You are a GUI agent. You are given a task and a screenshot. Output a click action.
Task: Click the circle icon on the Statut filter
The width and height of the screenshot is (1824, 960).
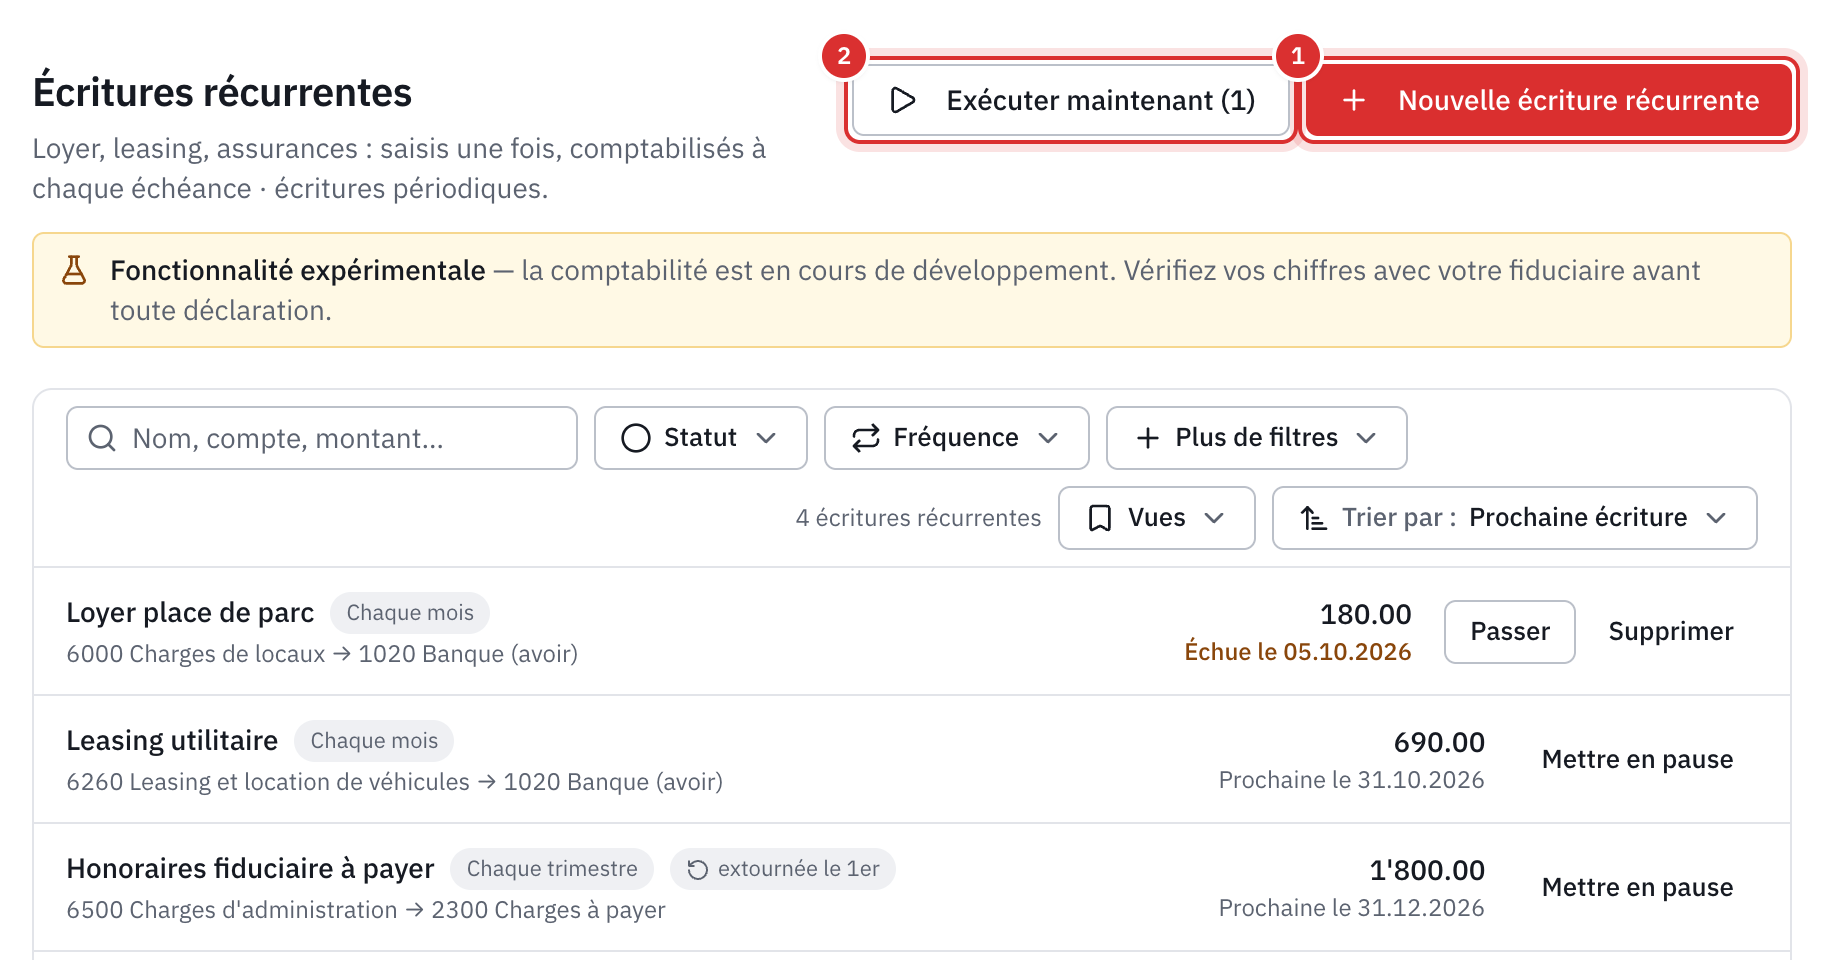[x=636, y=438]
